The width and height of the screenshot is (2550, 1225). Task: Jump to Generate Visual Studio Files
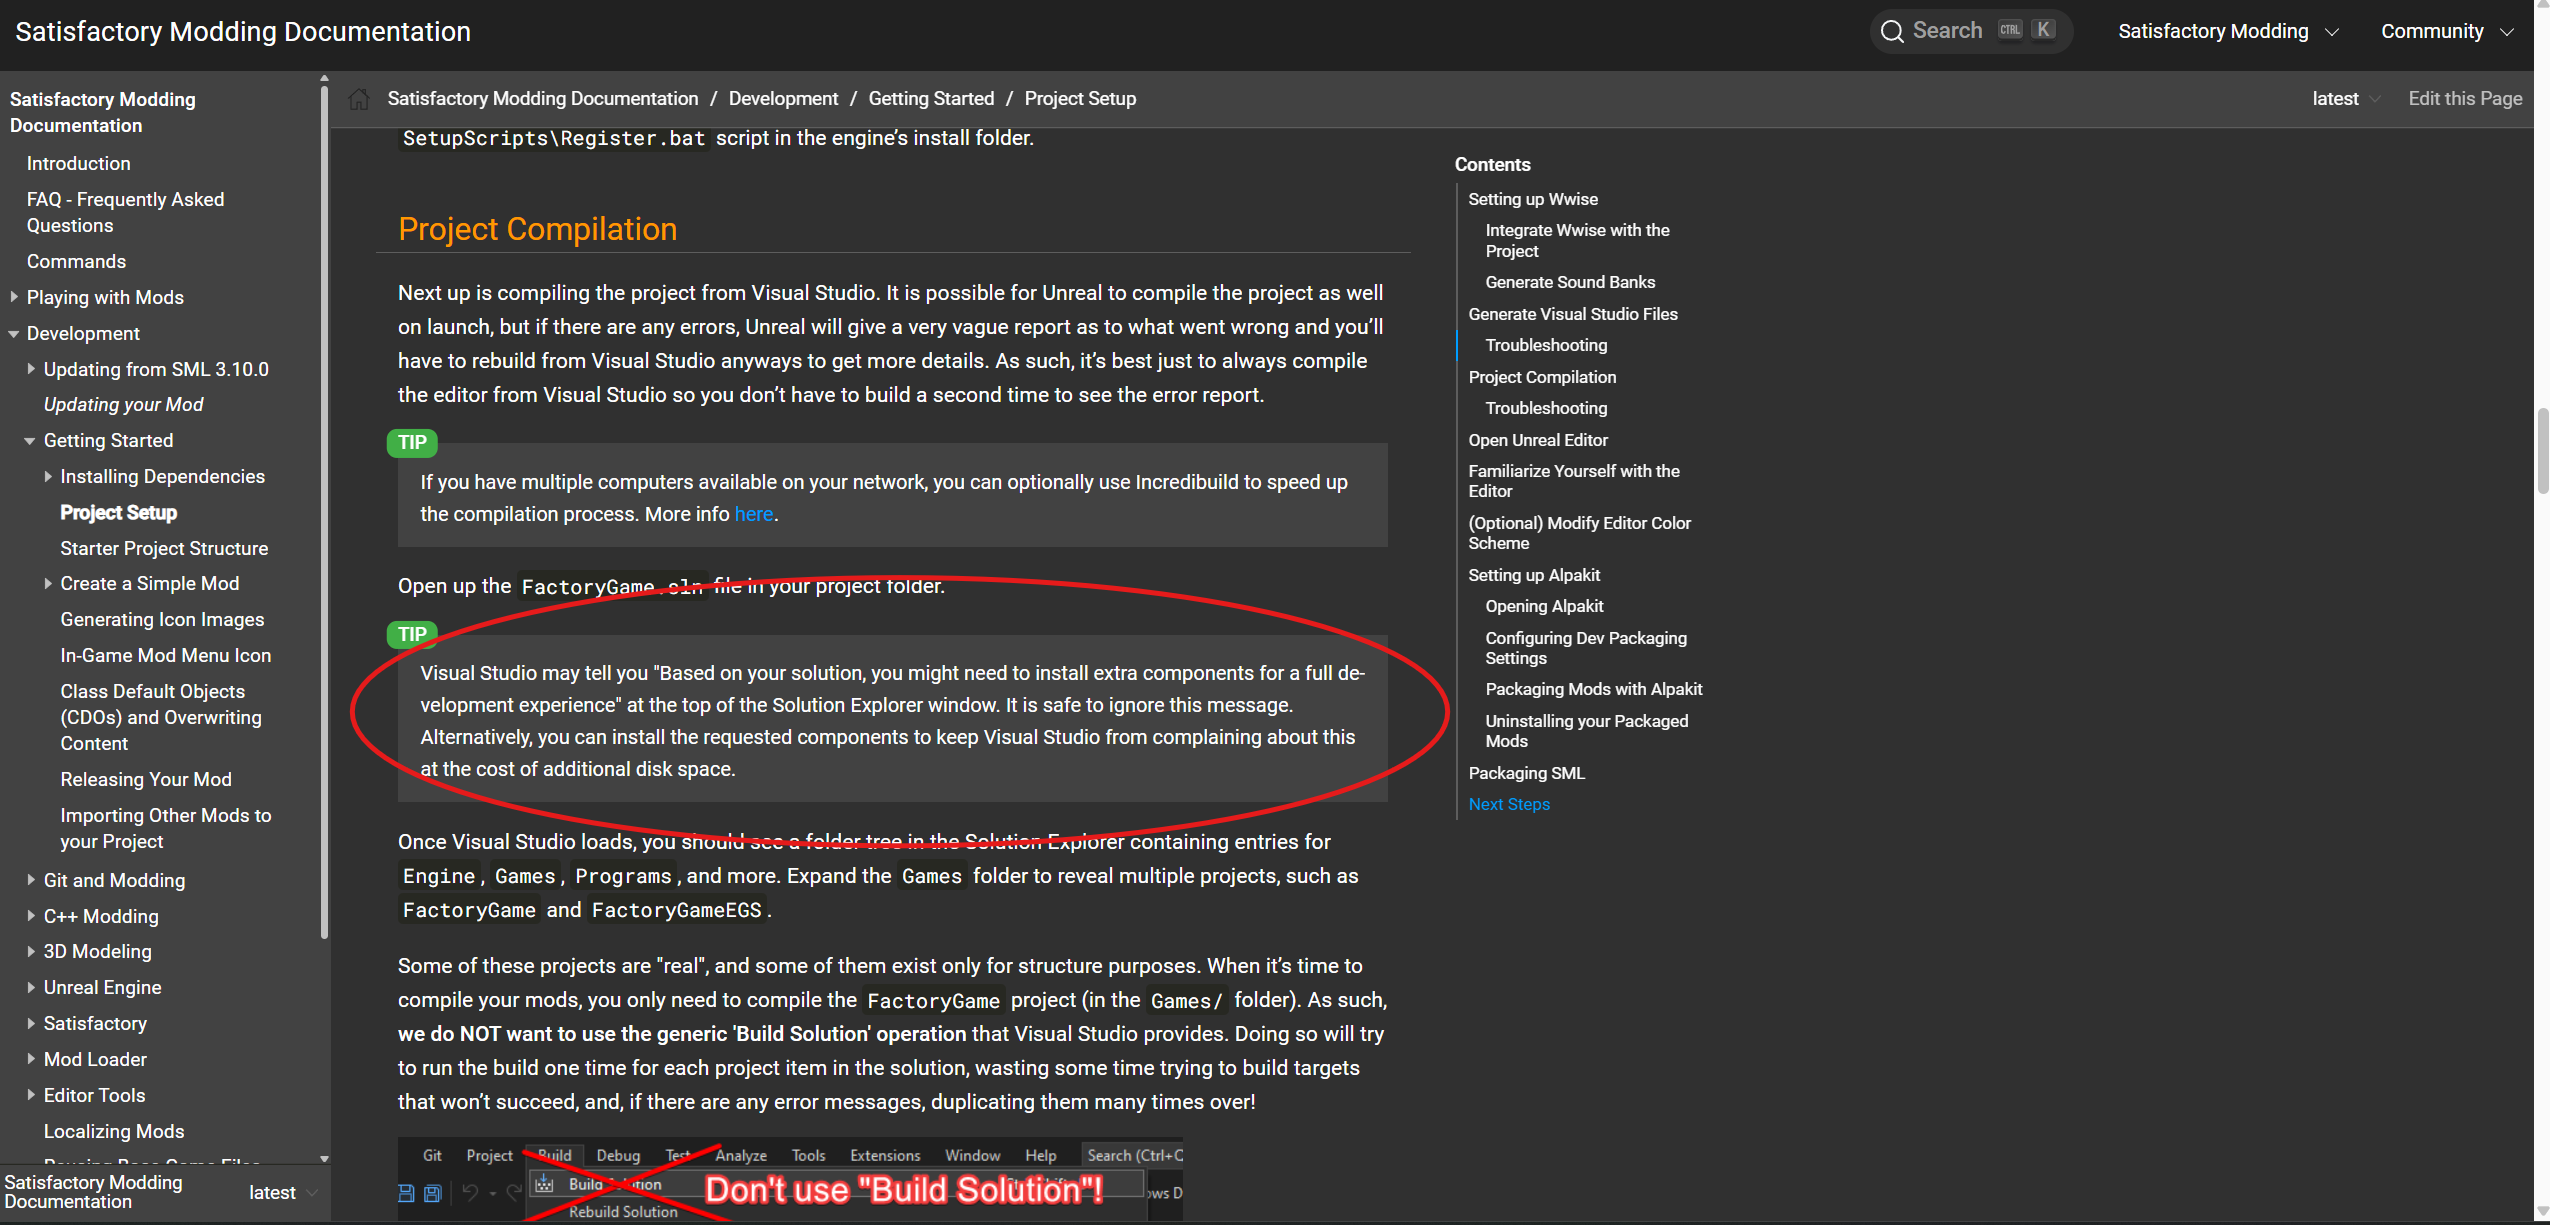click(1572, 314)
